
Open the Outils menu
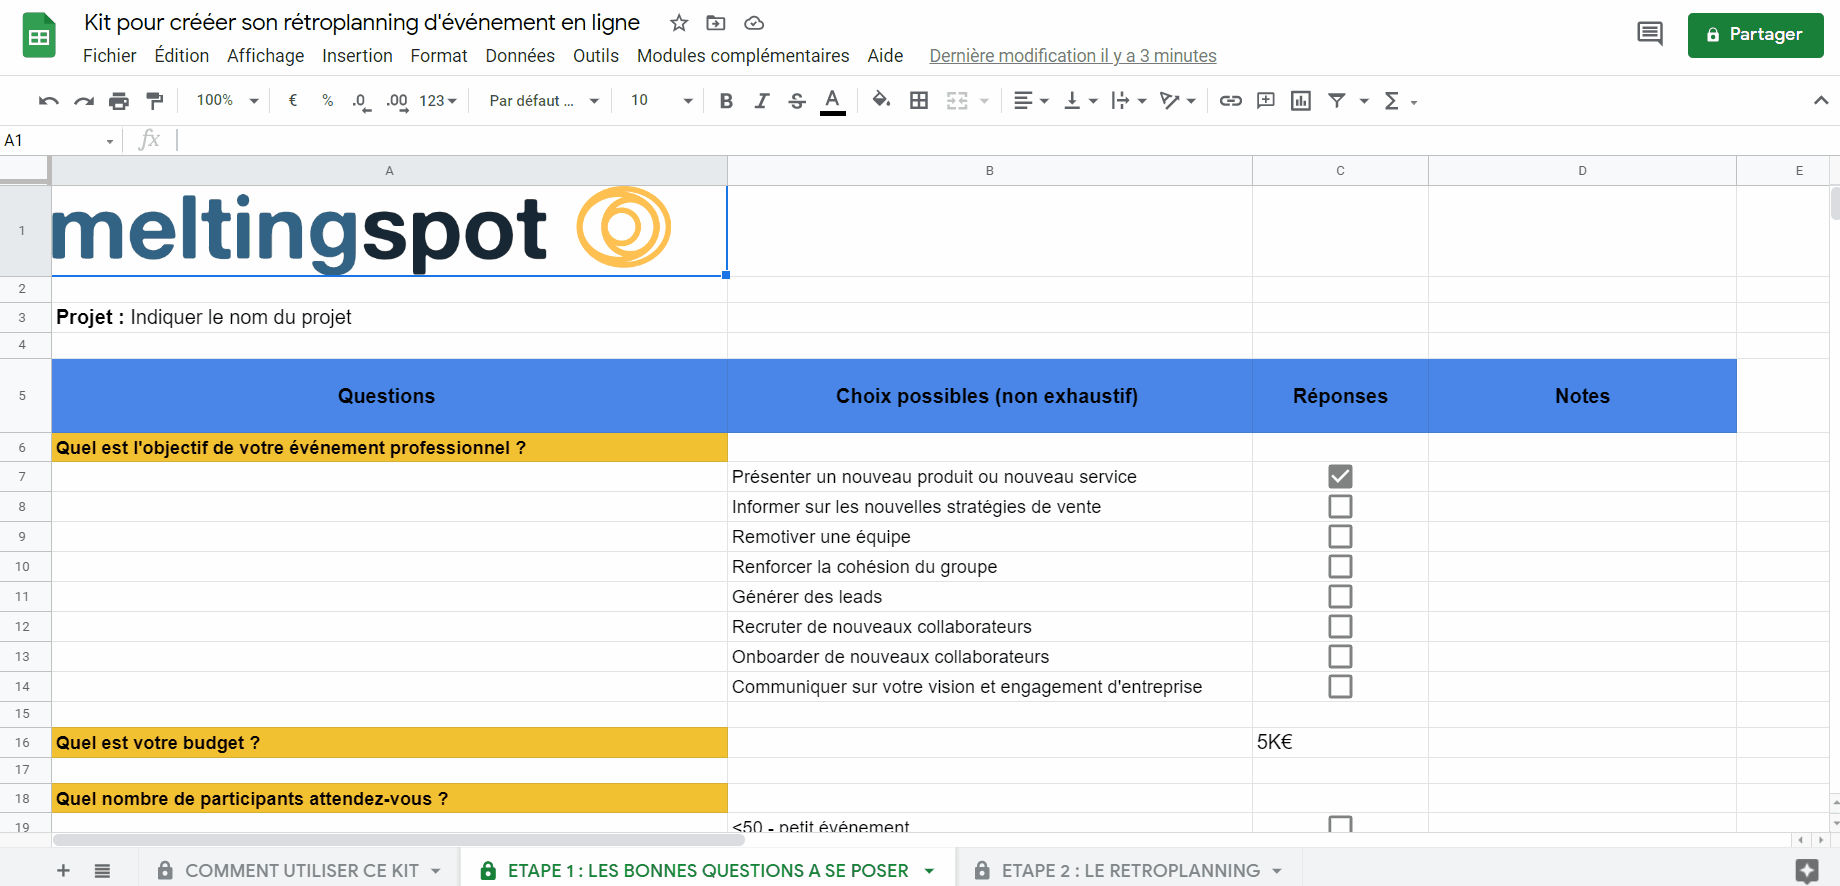(x=596, y=56)
